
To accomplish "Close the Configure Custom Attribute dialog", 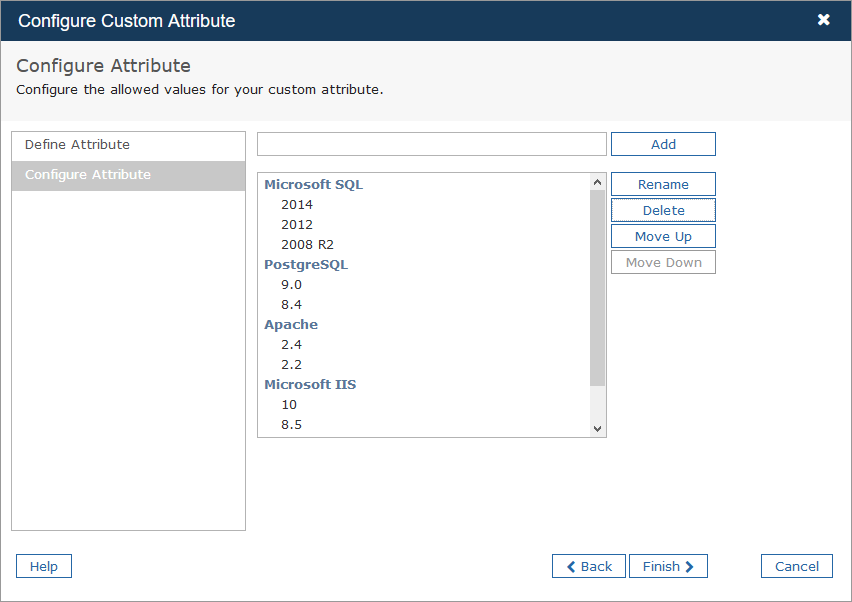I will [823, 20].
